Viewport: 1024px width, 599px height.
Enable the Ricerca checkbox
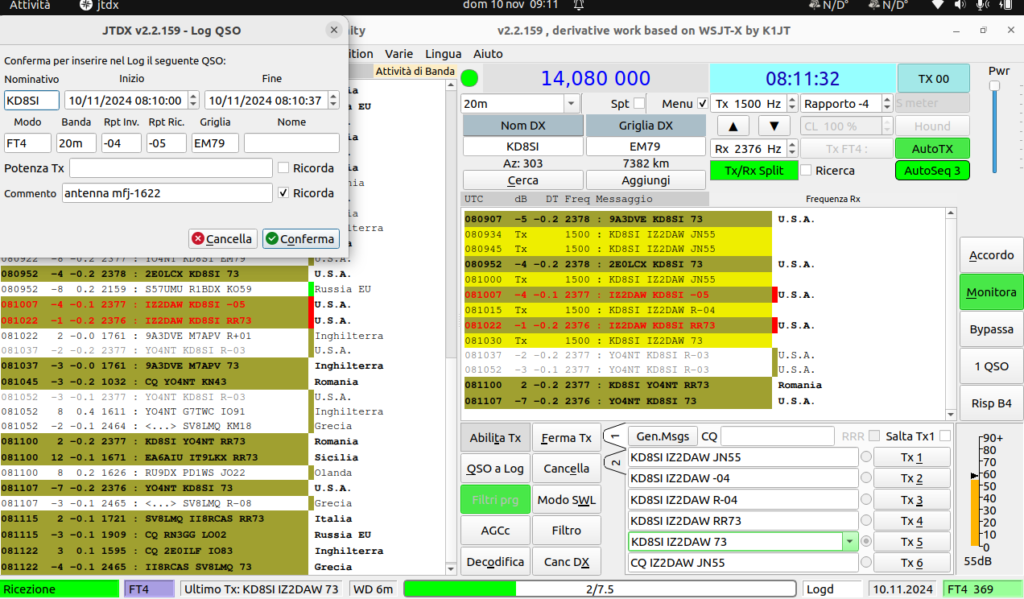[x=807, y=170]
